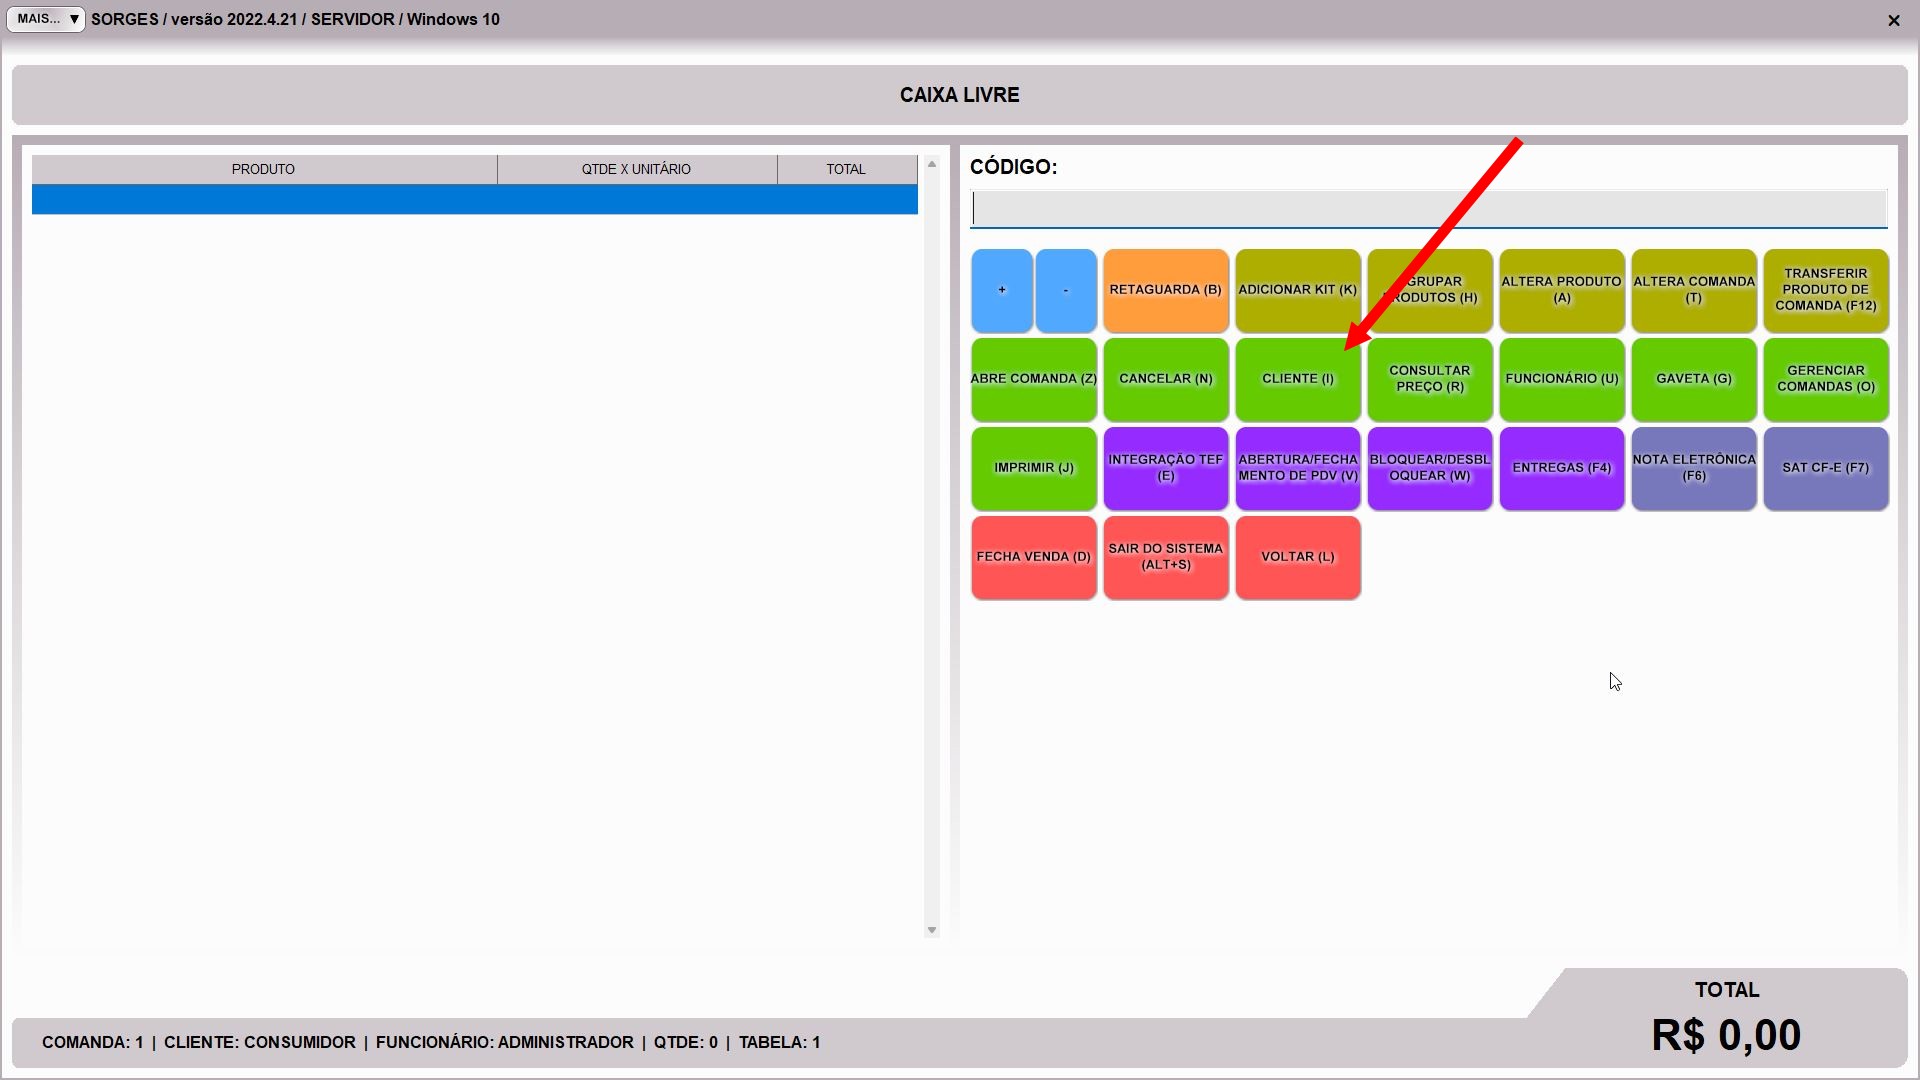Viewport: 1920px width, 1080px height.
Task: Open the cash drawer with GAVETA (G)
Action: tap(1693, 379)
